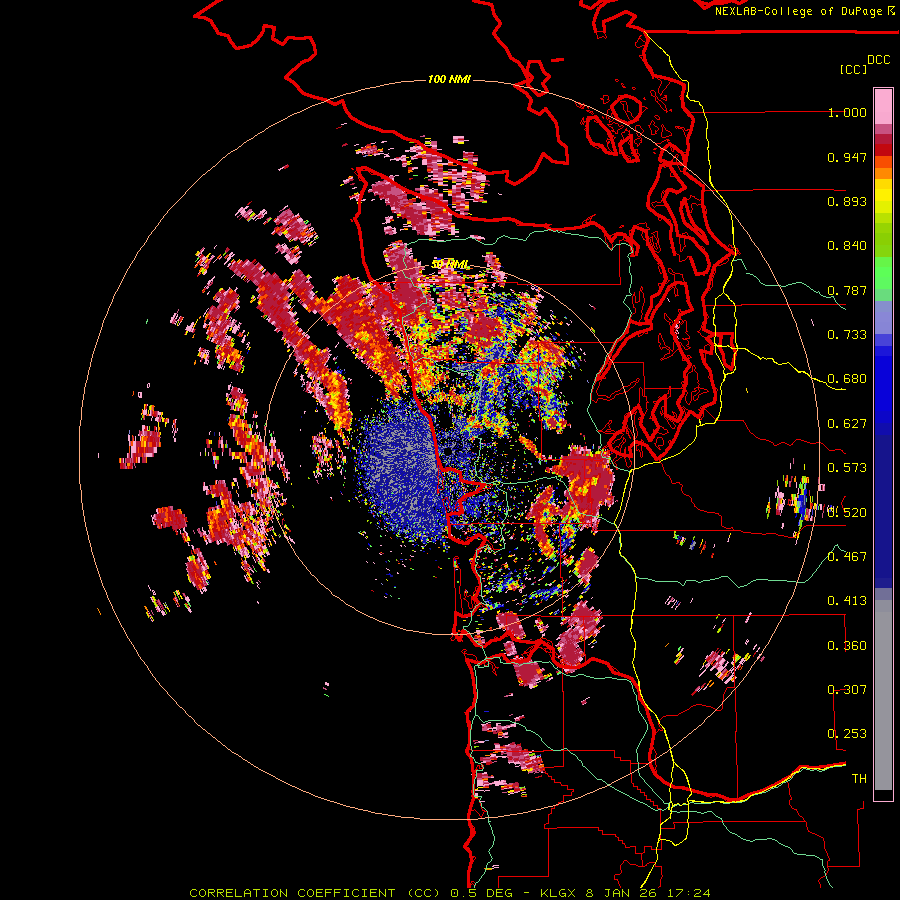
Task: Select the 0.947 scale value
Action: tap(847, 157)
